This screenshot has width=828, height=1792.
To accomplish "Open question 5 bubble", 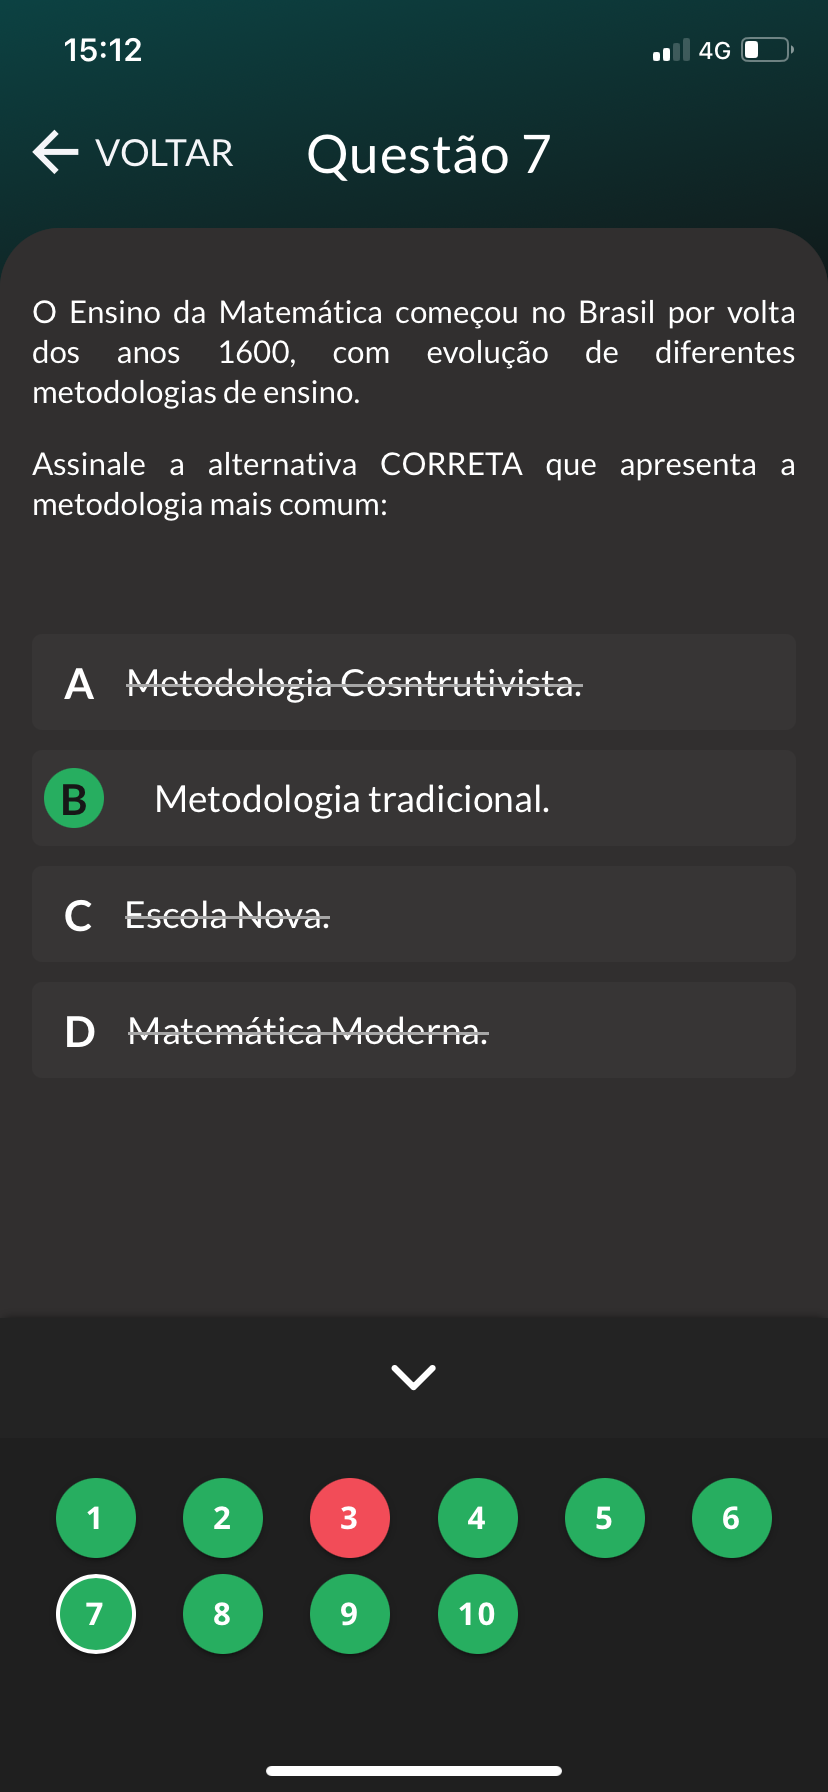I will click(x=604, y=1518).
